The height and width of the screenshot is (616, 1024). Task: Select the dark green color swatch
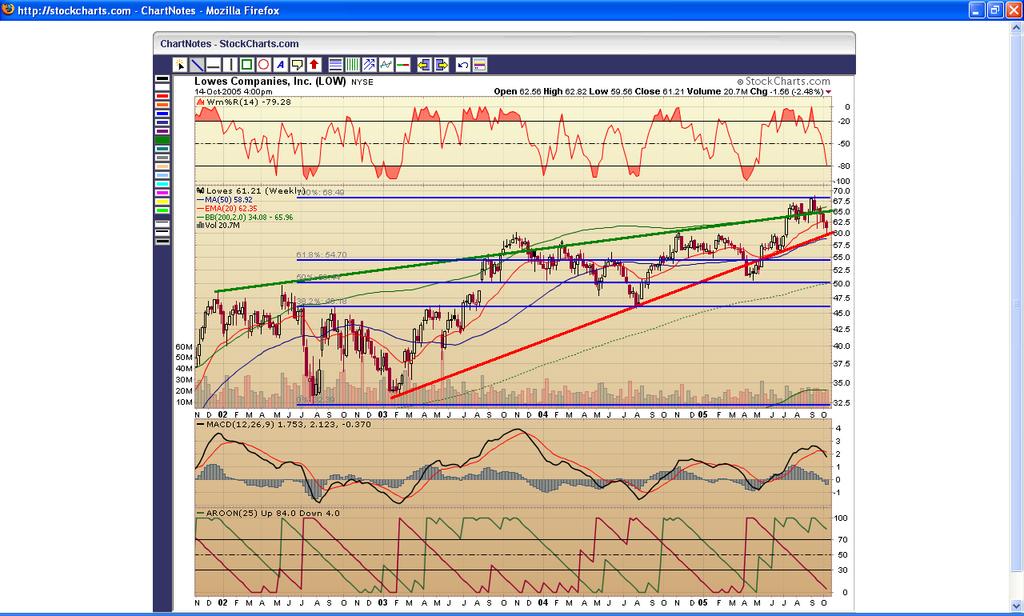point(162,140)
